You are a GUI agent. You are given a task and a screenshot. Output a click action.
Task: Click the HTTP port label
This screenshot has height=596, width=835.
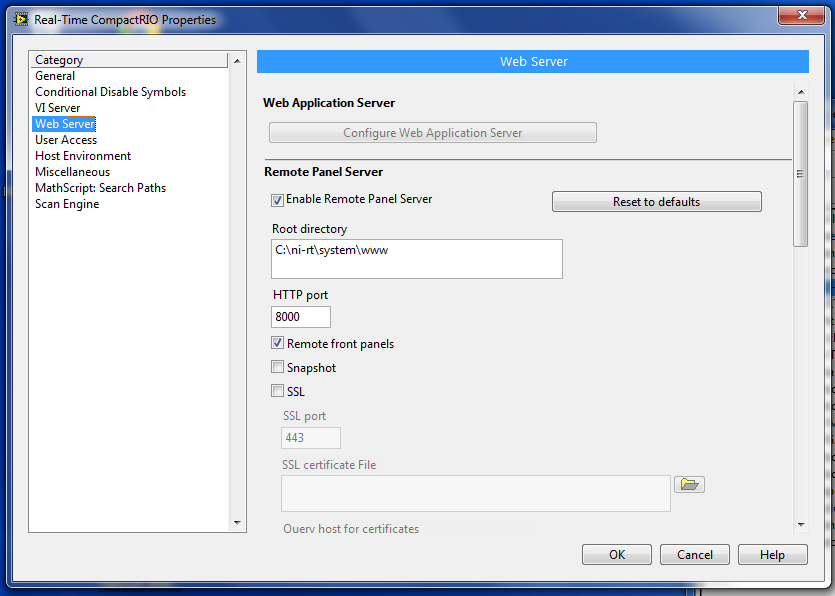[300, 295]
